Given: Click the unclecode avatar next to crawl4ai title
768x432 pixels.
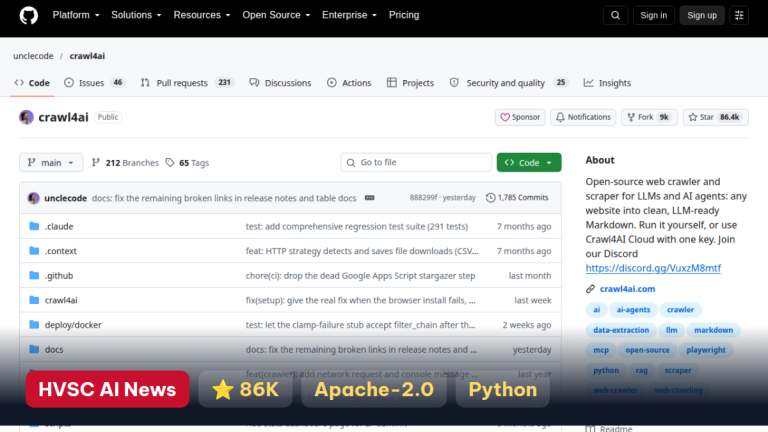Looking at the screenshot, I should tap(26, 117).
